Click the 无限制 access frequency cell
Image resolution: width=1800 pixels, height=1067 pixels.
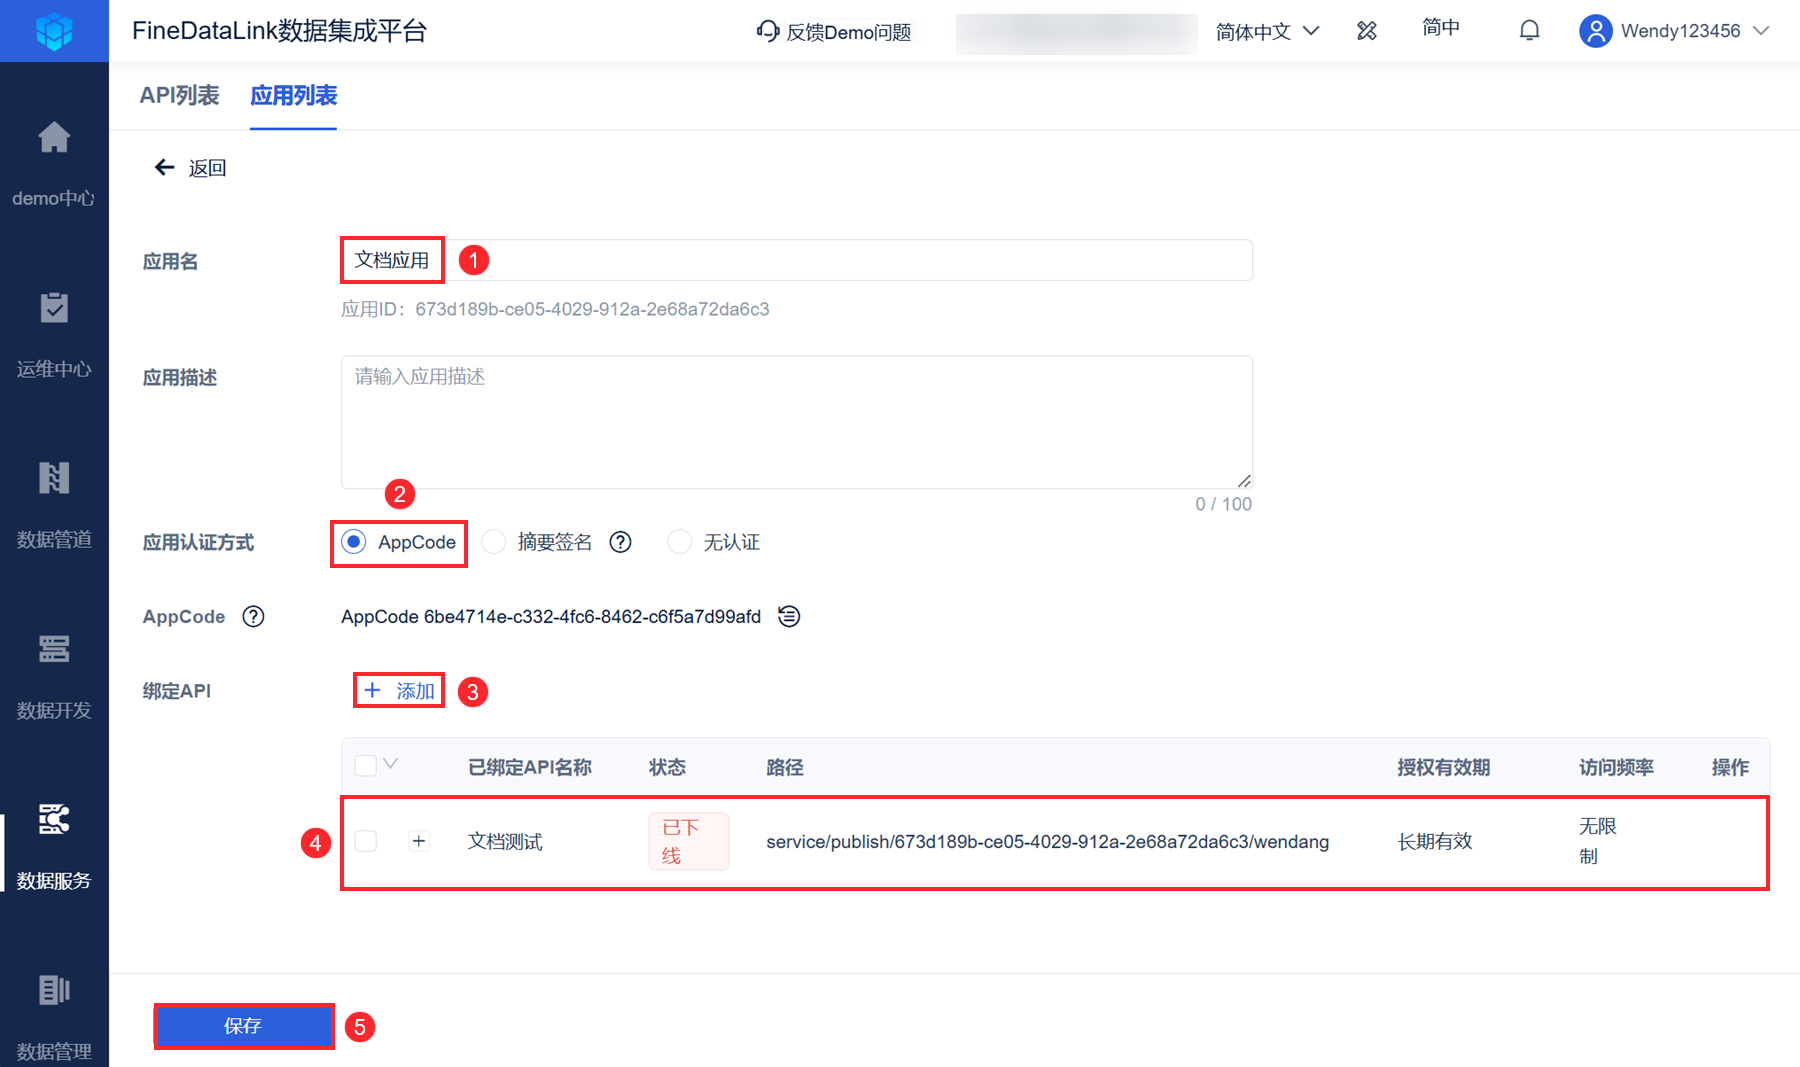1597,841
